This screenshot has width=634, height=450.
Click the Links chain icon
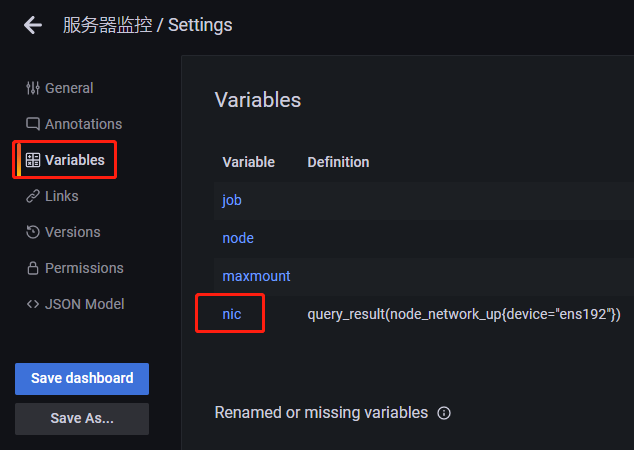[33, 196]
